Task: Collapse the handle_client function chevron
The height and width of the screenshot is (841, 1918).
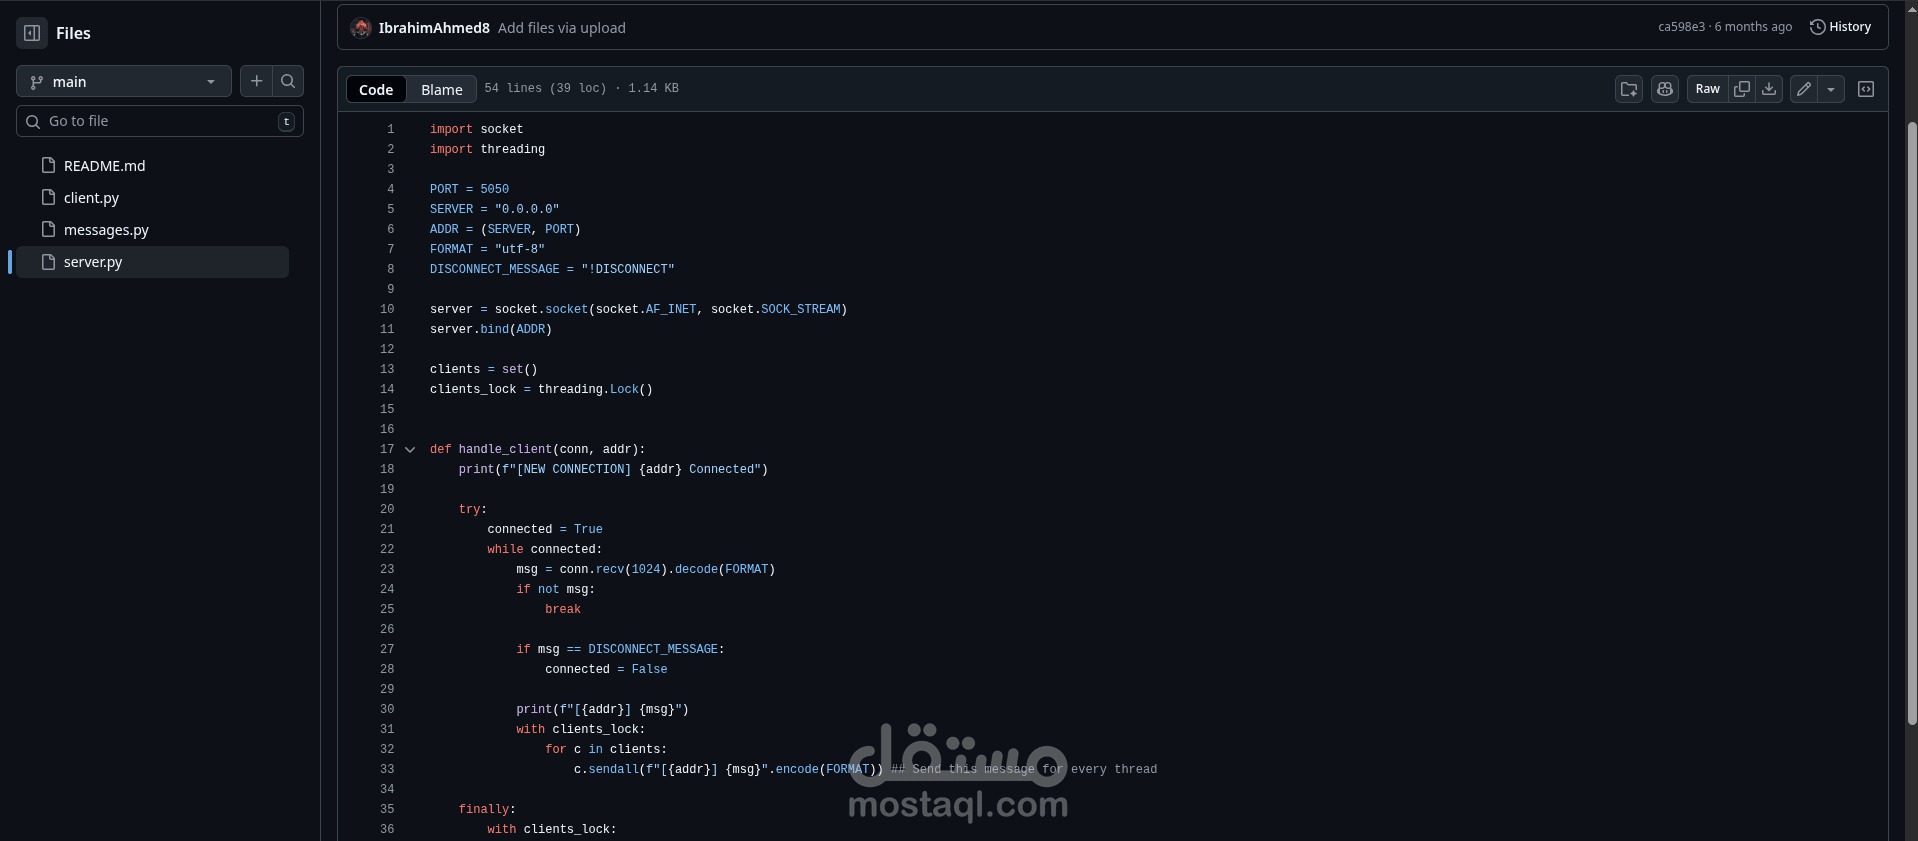Action: (x=410, y=450)
